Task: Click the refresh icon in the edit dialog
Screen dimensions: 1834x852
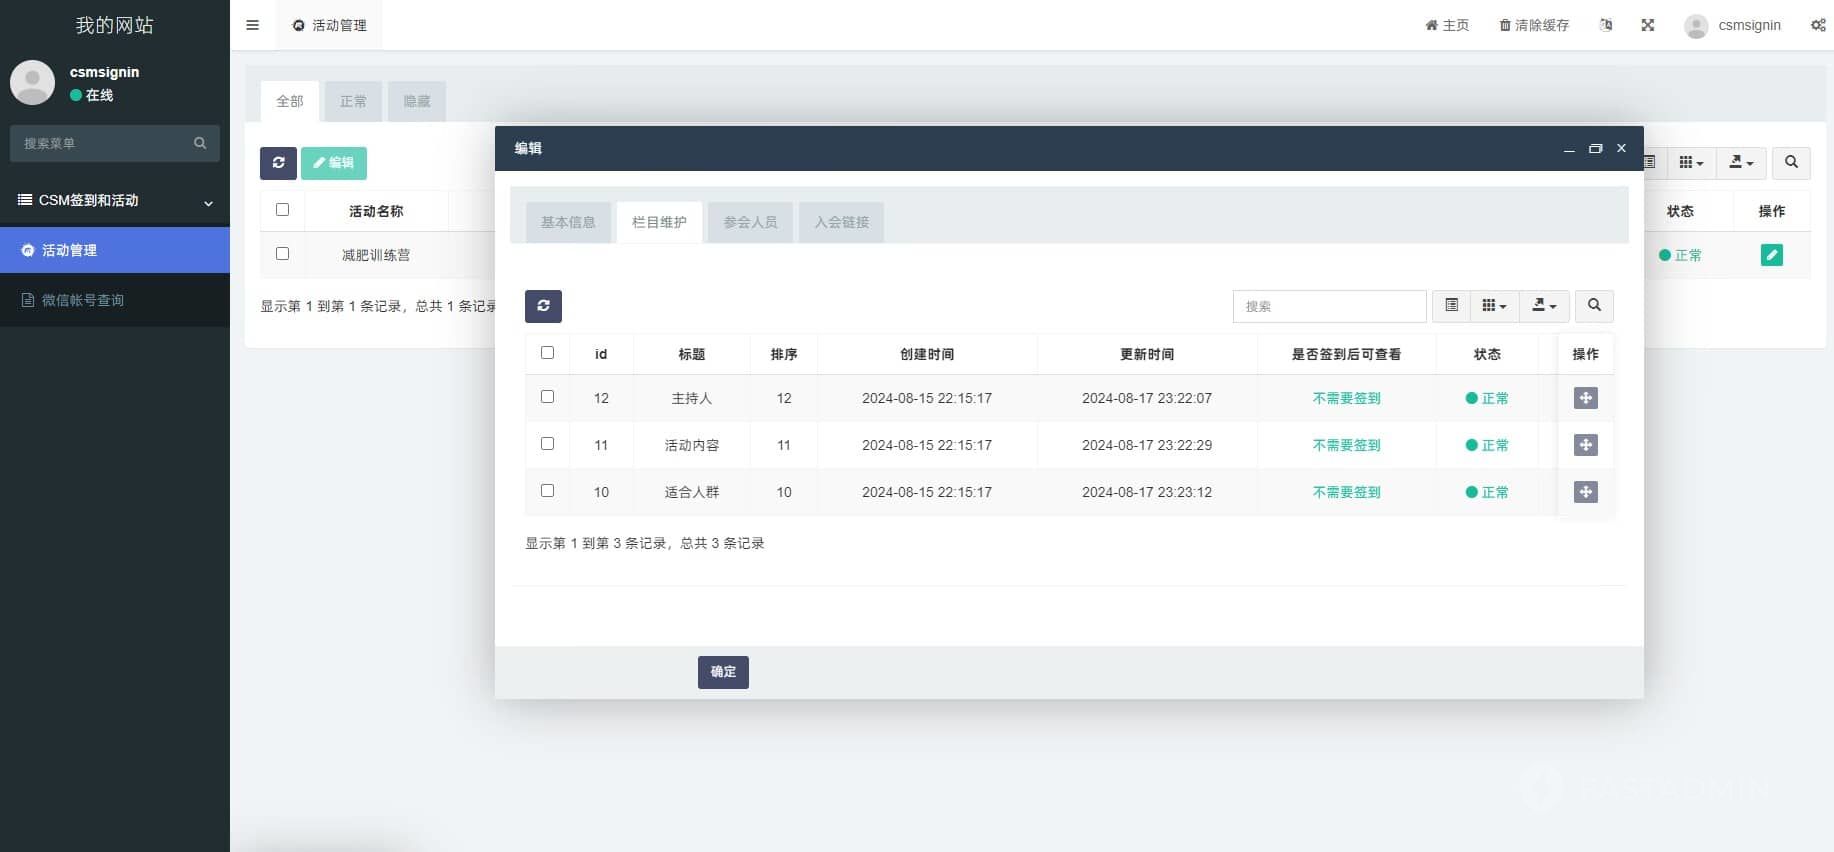Action: point(543,306)
